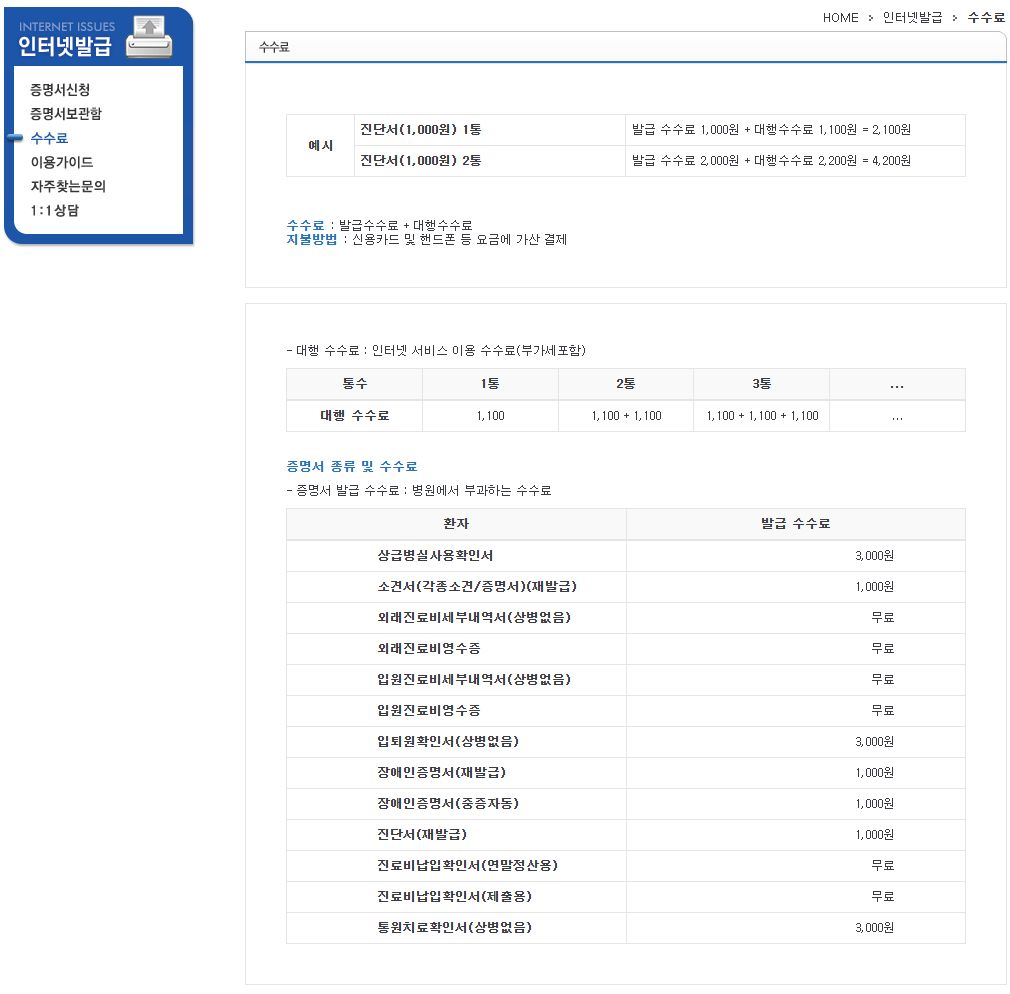The image size is (1010, 994).
Task: Click the HOME breadcrumb link
Action: click(841, 18)
